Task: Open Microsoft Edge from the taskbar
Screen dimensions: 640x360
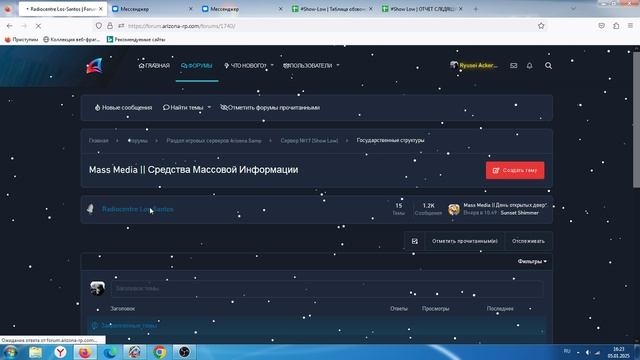Action: tap(110, 352)
